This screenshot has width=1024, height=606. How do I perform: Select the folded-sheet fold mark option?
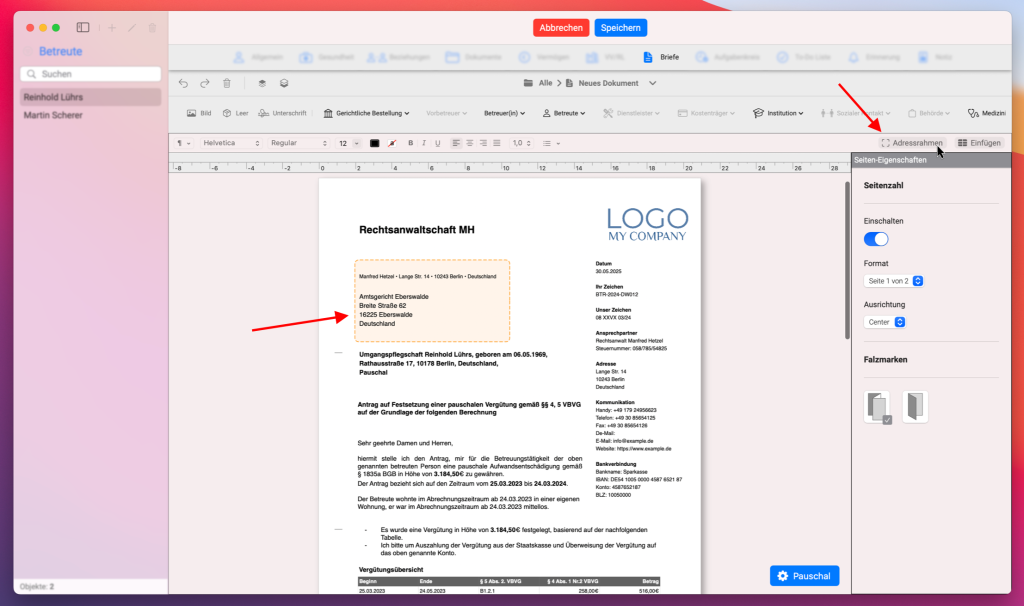(x=915, y=407)
